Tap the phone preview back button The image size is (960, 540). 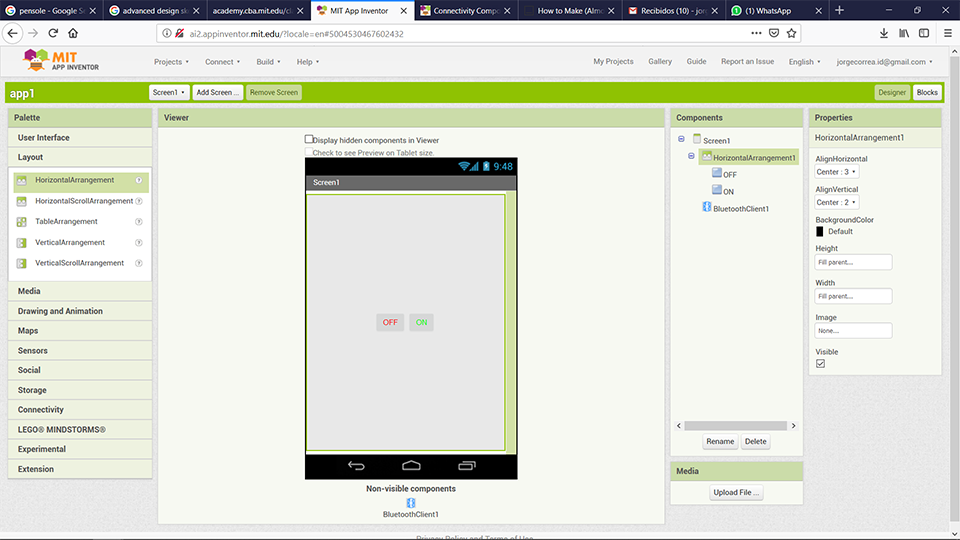click(x=356, y=466)
